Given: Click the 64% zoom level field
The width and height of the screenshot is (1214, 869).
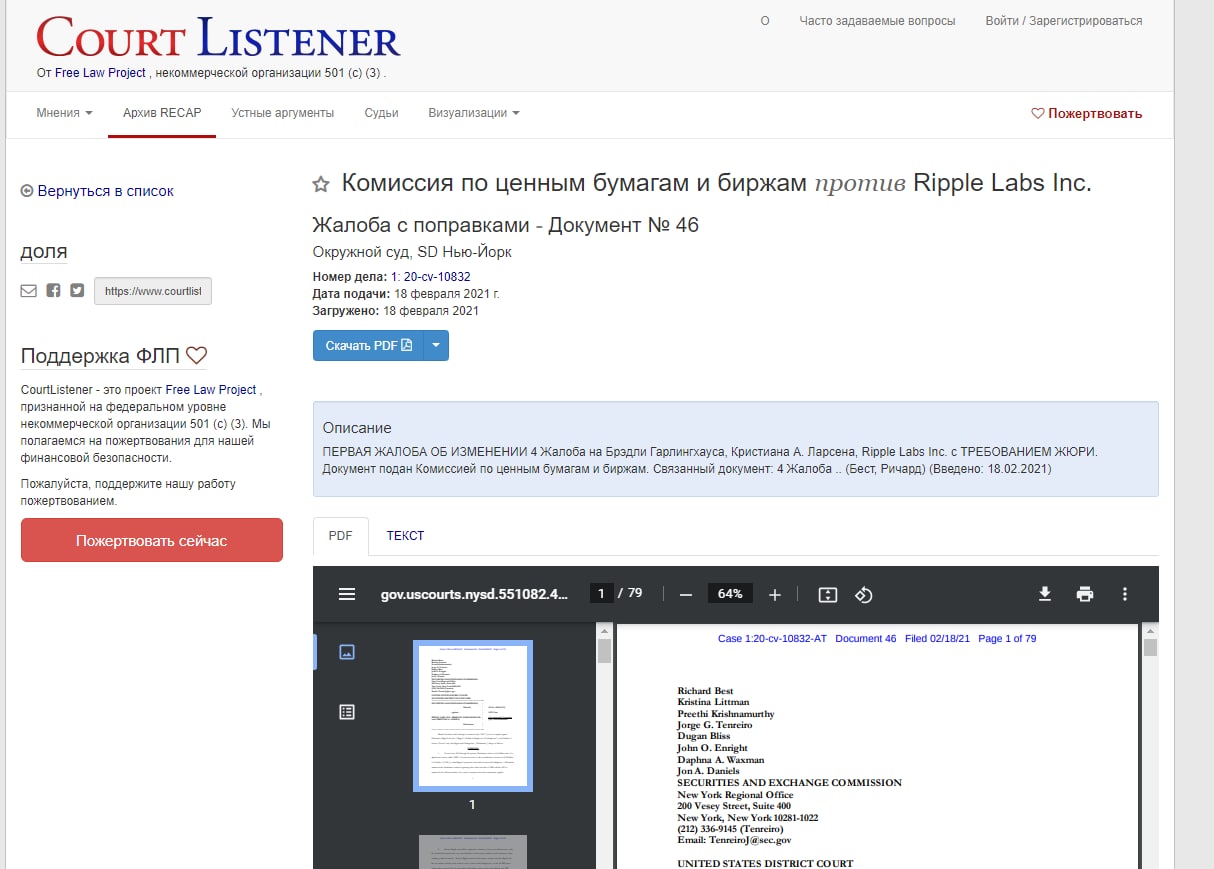Looking at the screenshot, I should tap(730, 594).
